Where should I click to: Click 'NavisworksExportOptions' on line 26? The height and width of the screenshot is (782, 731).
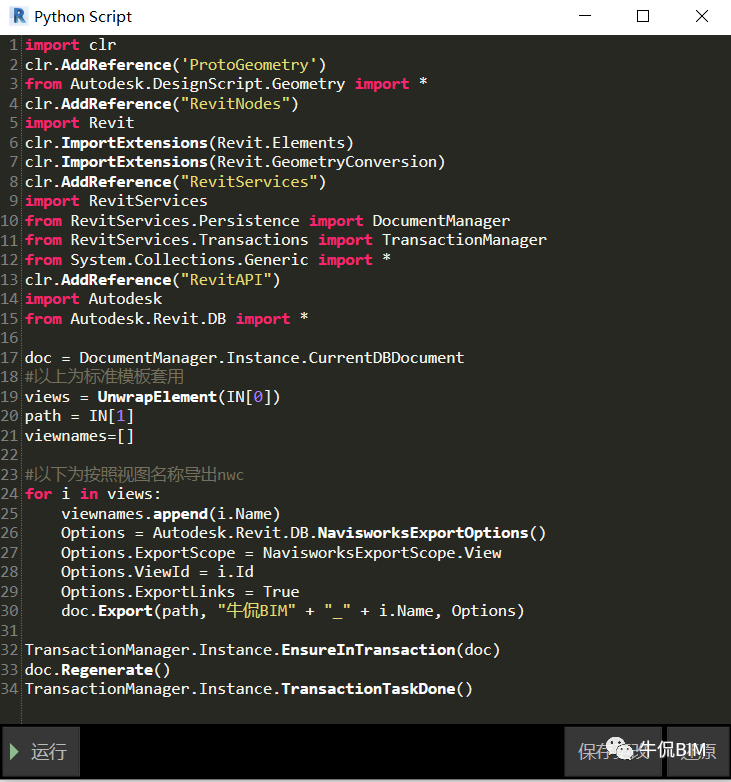coord(423,533)
